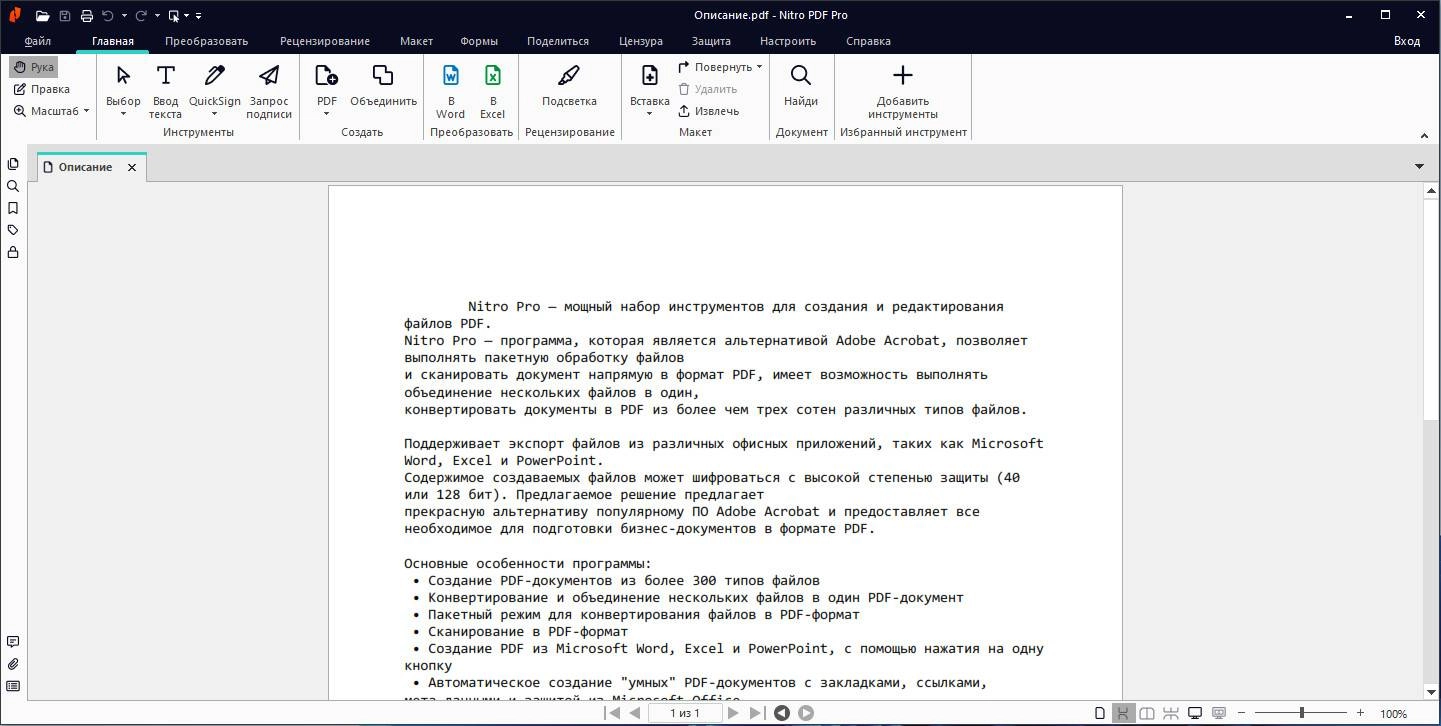This screenshot has width=1441, height=726.
Task: Click the Извлечь extract pages button
Action: click(x=709, y=111)
